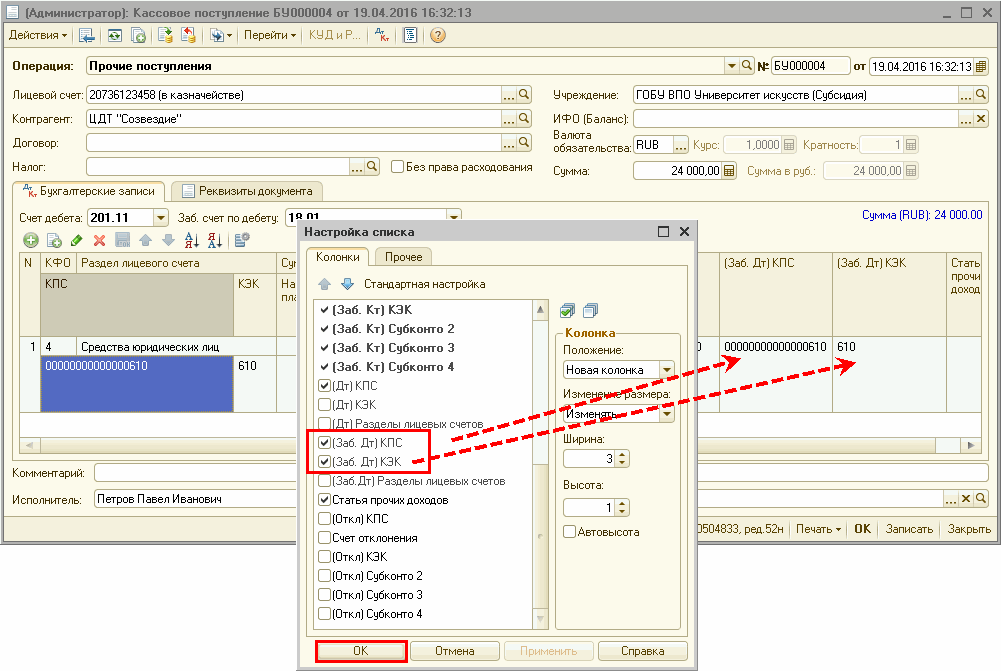
Task: Search Учреждение with magnifier icon
Action: coord(981,94)
